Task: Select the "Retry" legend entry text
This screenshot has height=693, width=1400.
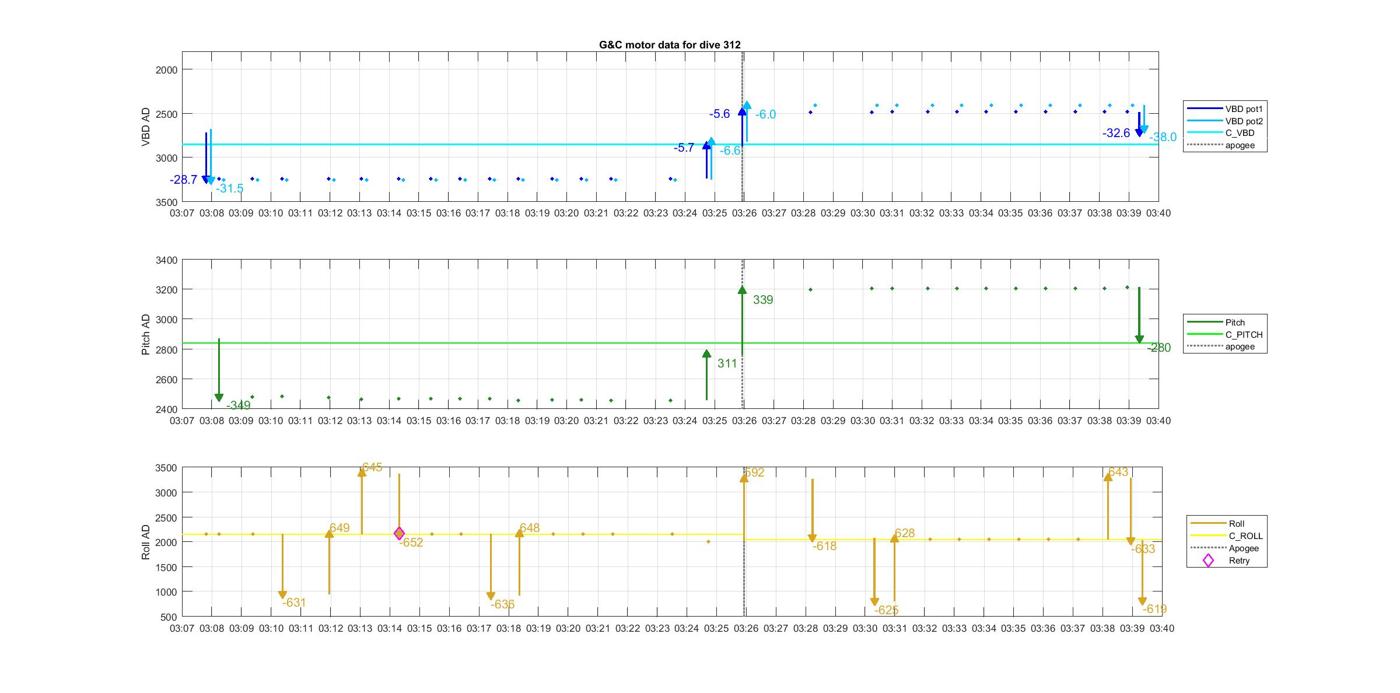Action: tap(1239, 560)
